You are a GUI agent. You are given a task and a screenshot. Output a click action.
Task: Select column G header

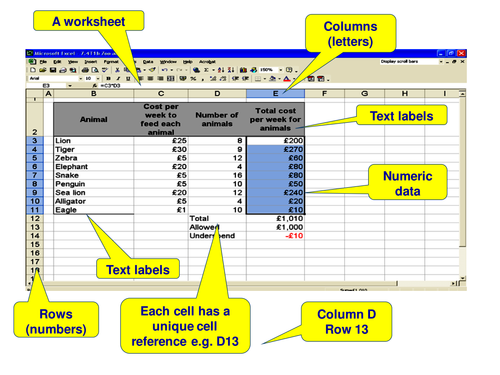[x=364, y=94]
